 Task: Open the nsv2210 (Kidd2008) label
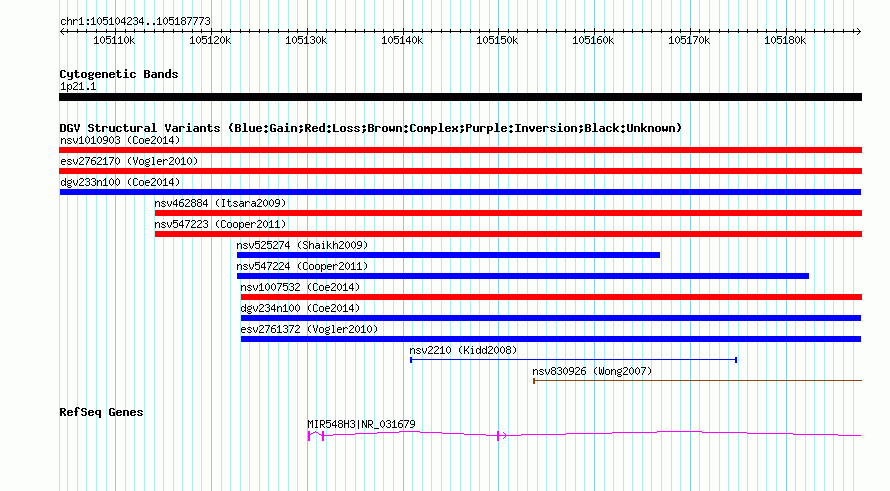(463, 350)
